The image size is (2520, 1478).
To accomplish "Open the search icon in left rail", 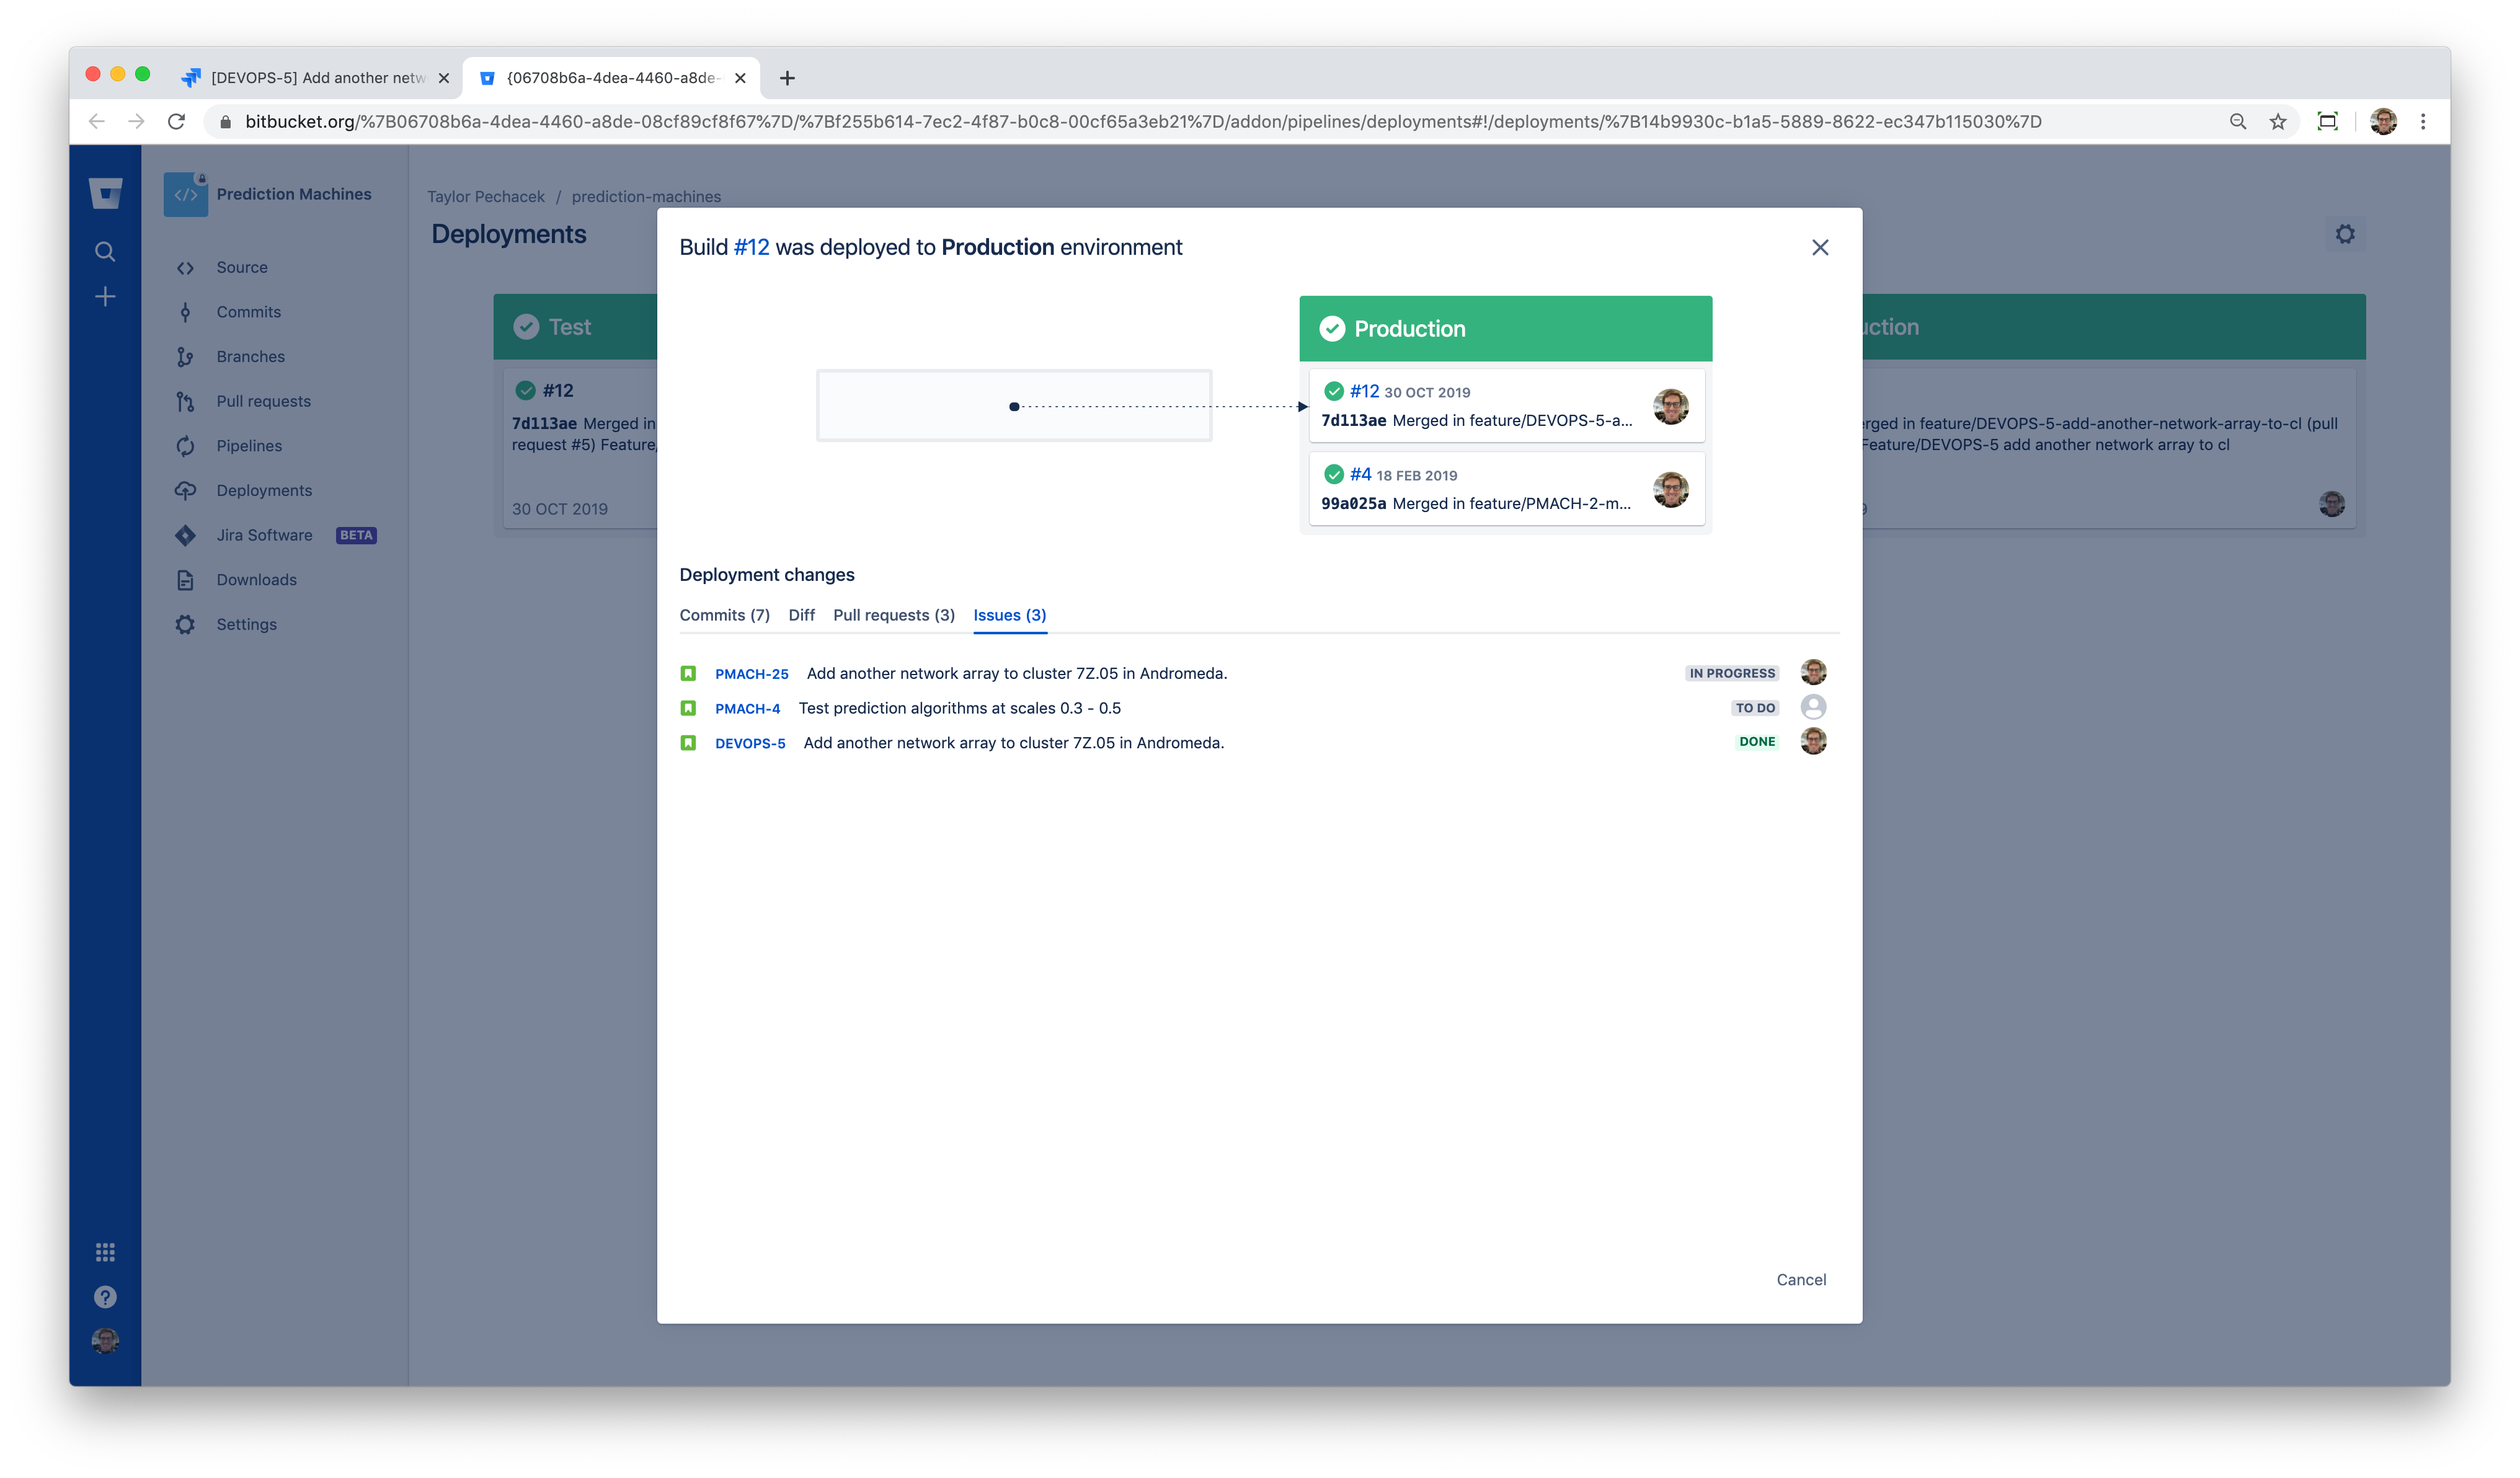I will click(105, 251).
